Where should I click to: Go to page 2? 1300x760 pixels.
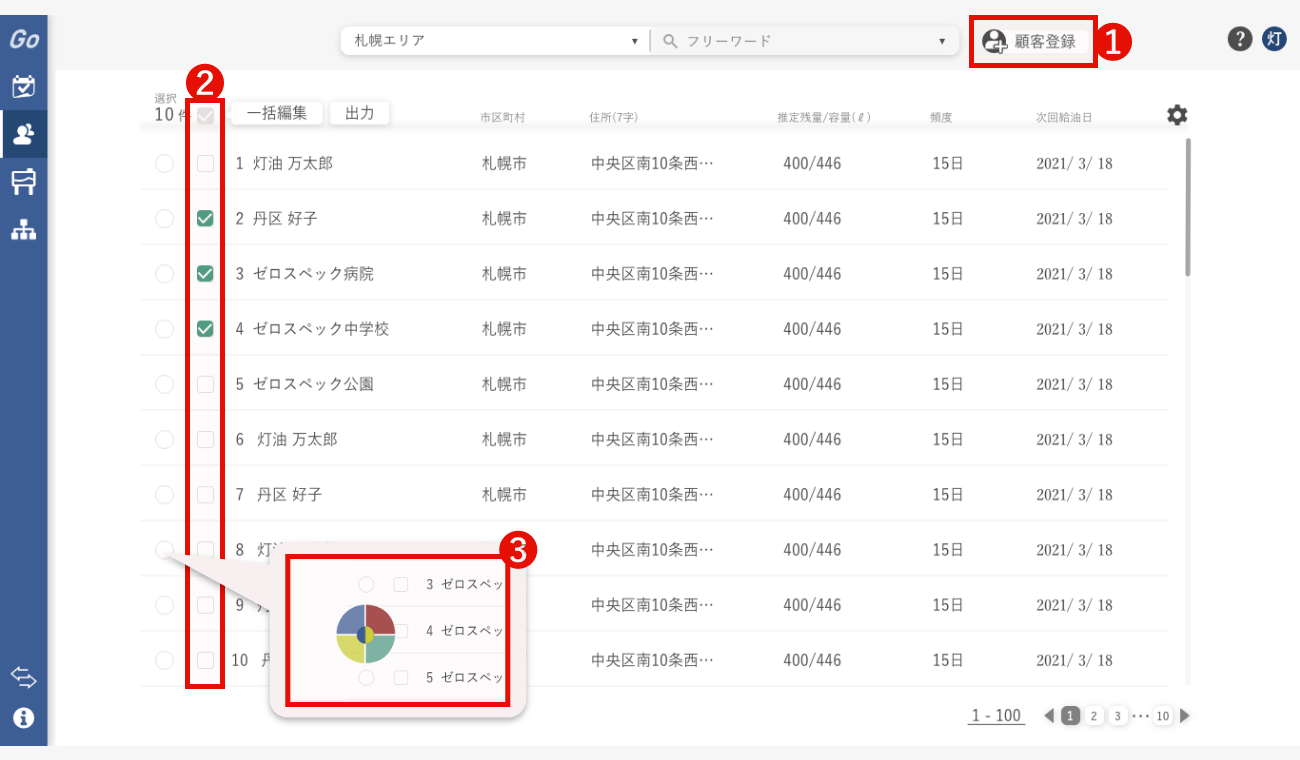tap(1094, 716)
